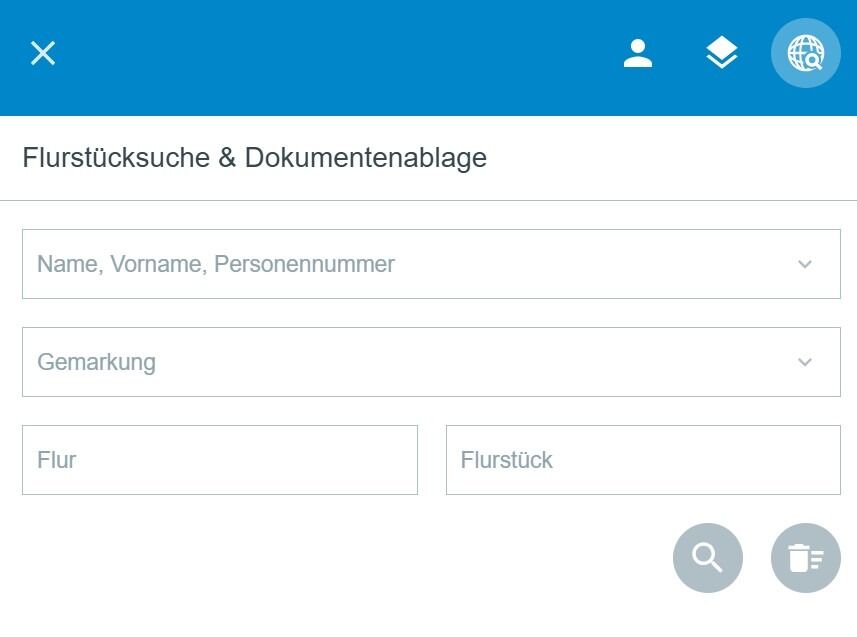The width and height of the screenshot is (857, 637).
Task: Focus the Flurstück input field
Action: [643, 460]
